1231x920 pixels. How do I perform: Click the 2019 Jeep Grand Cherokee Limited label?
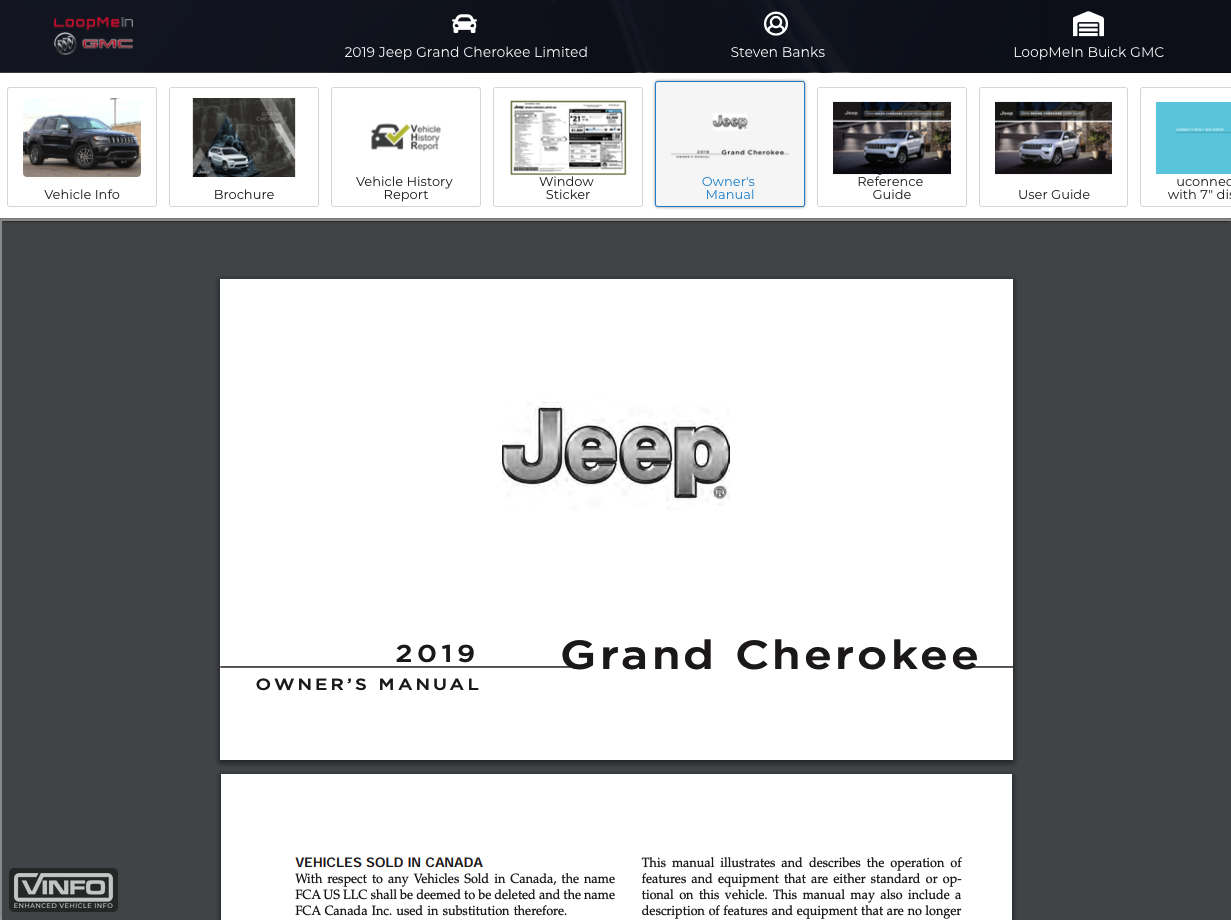click(x=466, y=52)
